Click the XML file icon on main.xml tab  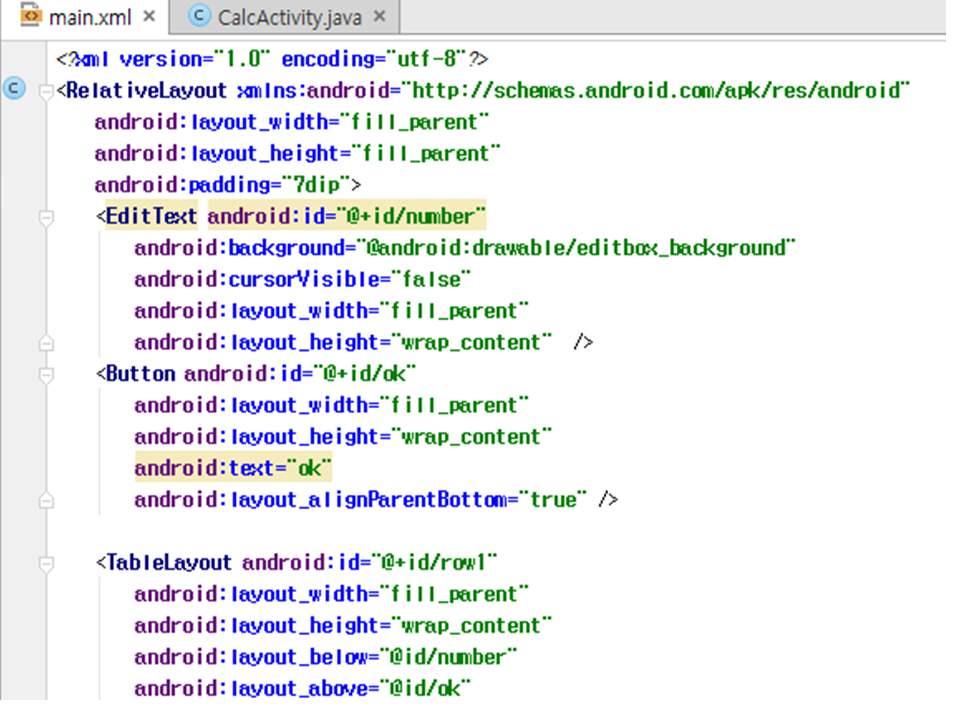coord(30,17)
